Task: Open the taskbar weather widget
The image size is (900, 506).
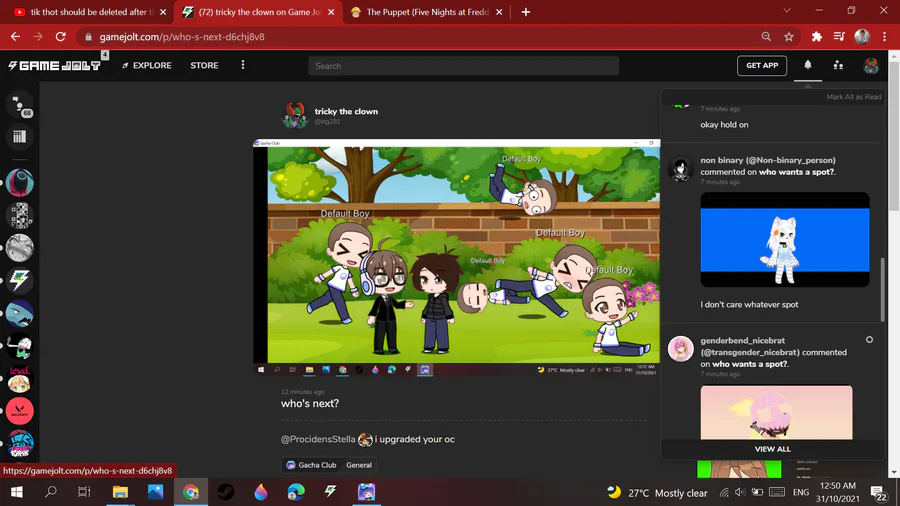Action: [657, 493]
